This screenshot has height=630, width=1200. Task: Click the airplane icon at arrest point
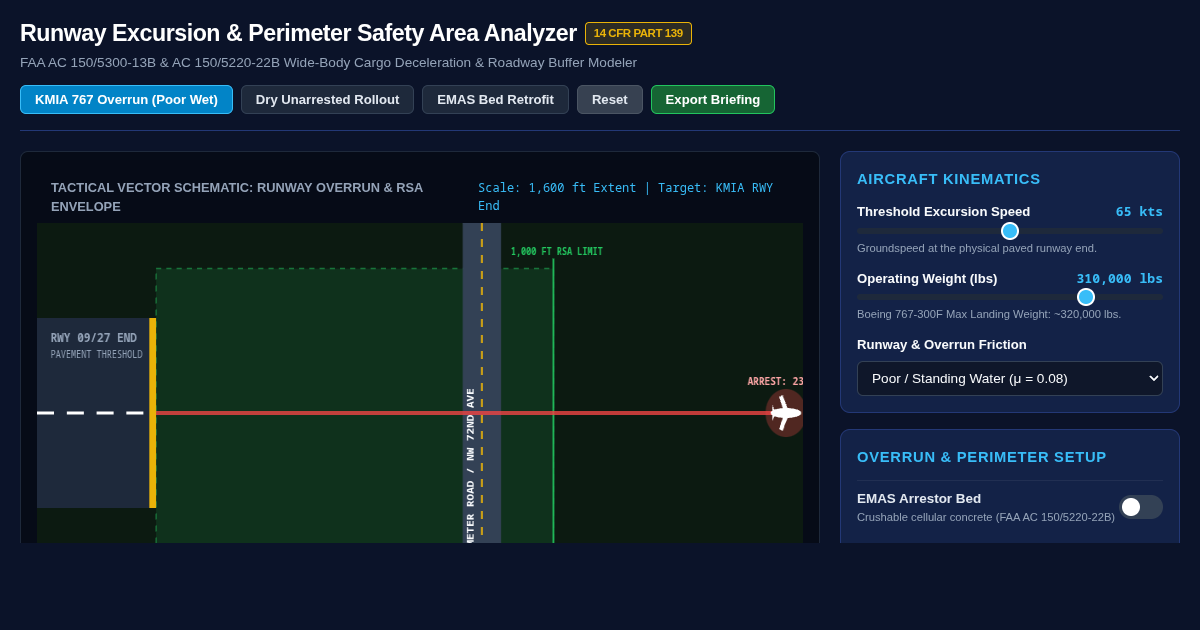coord(785,413)
